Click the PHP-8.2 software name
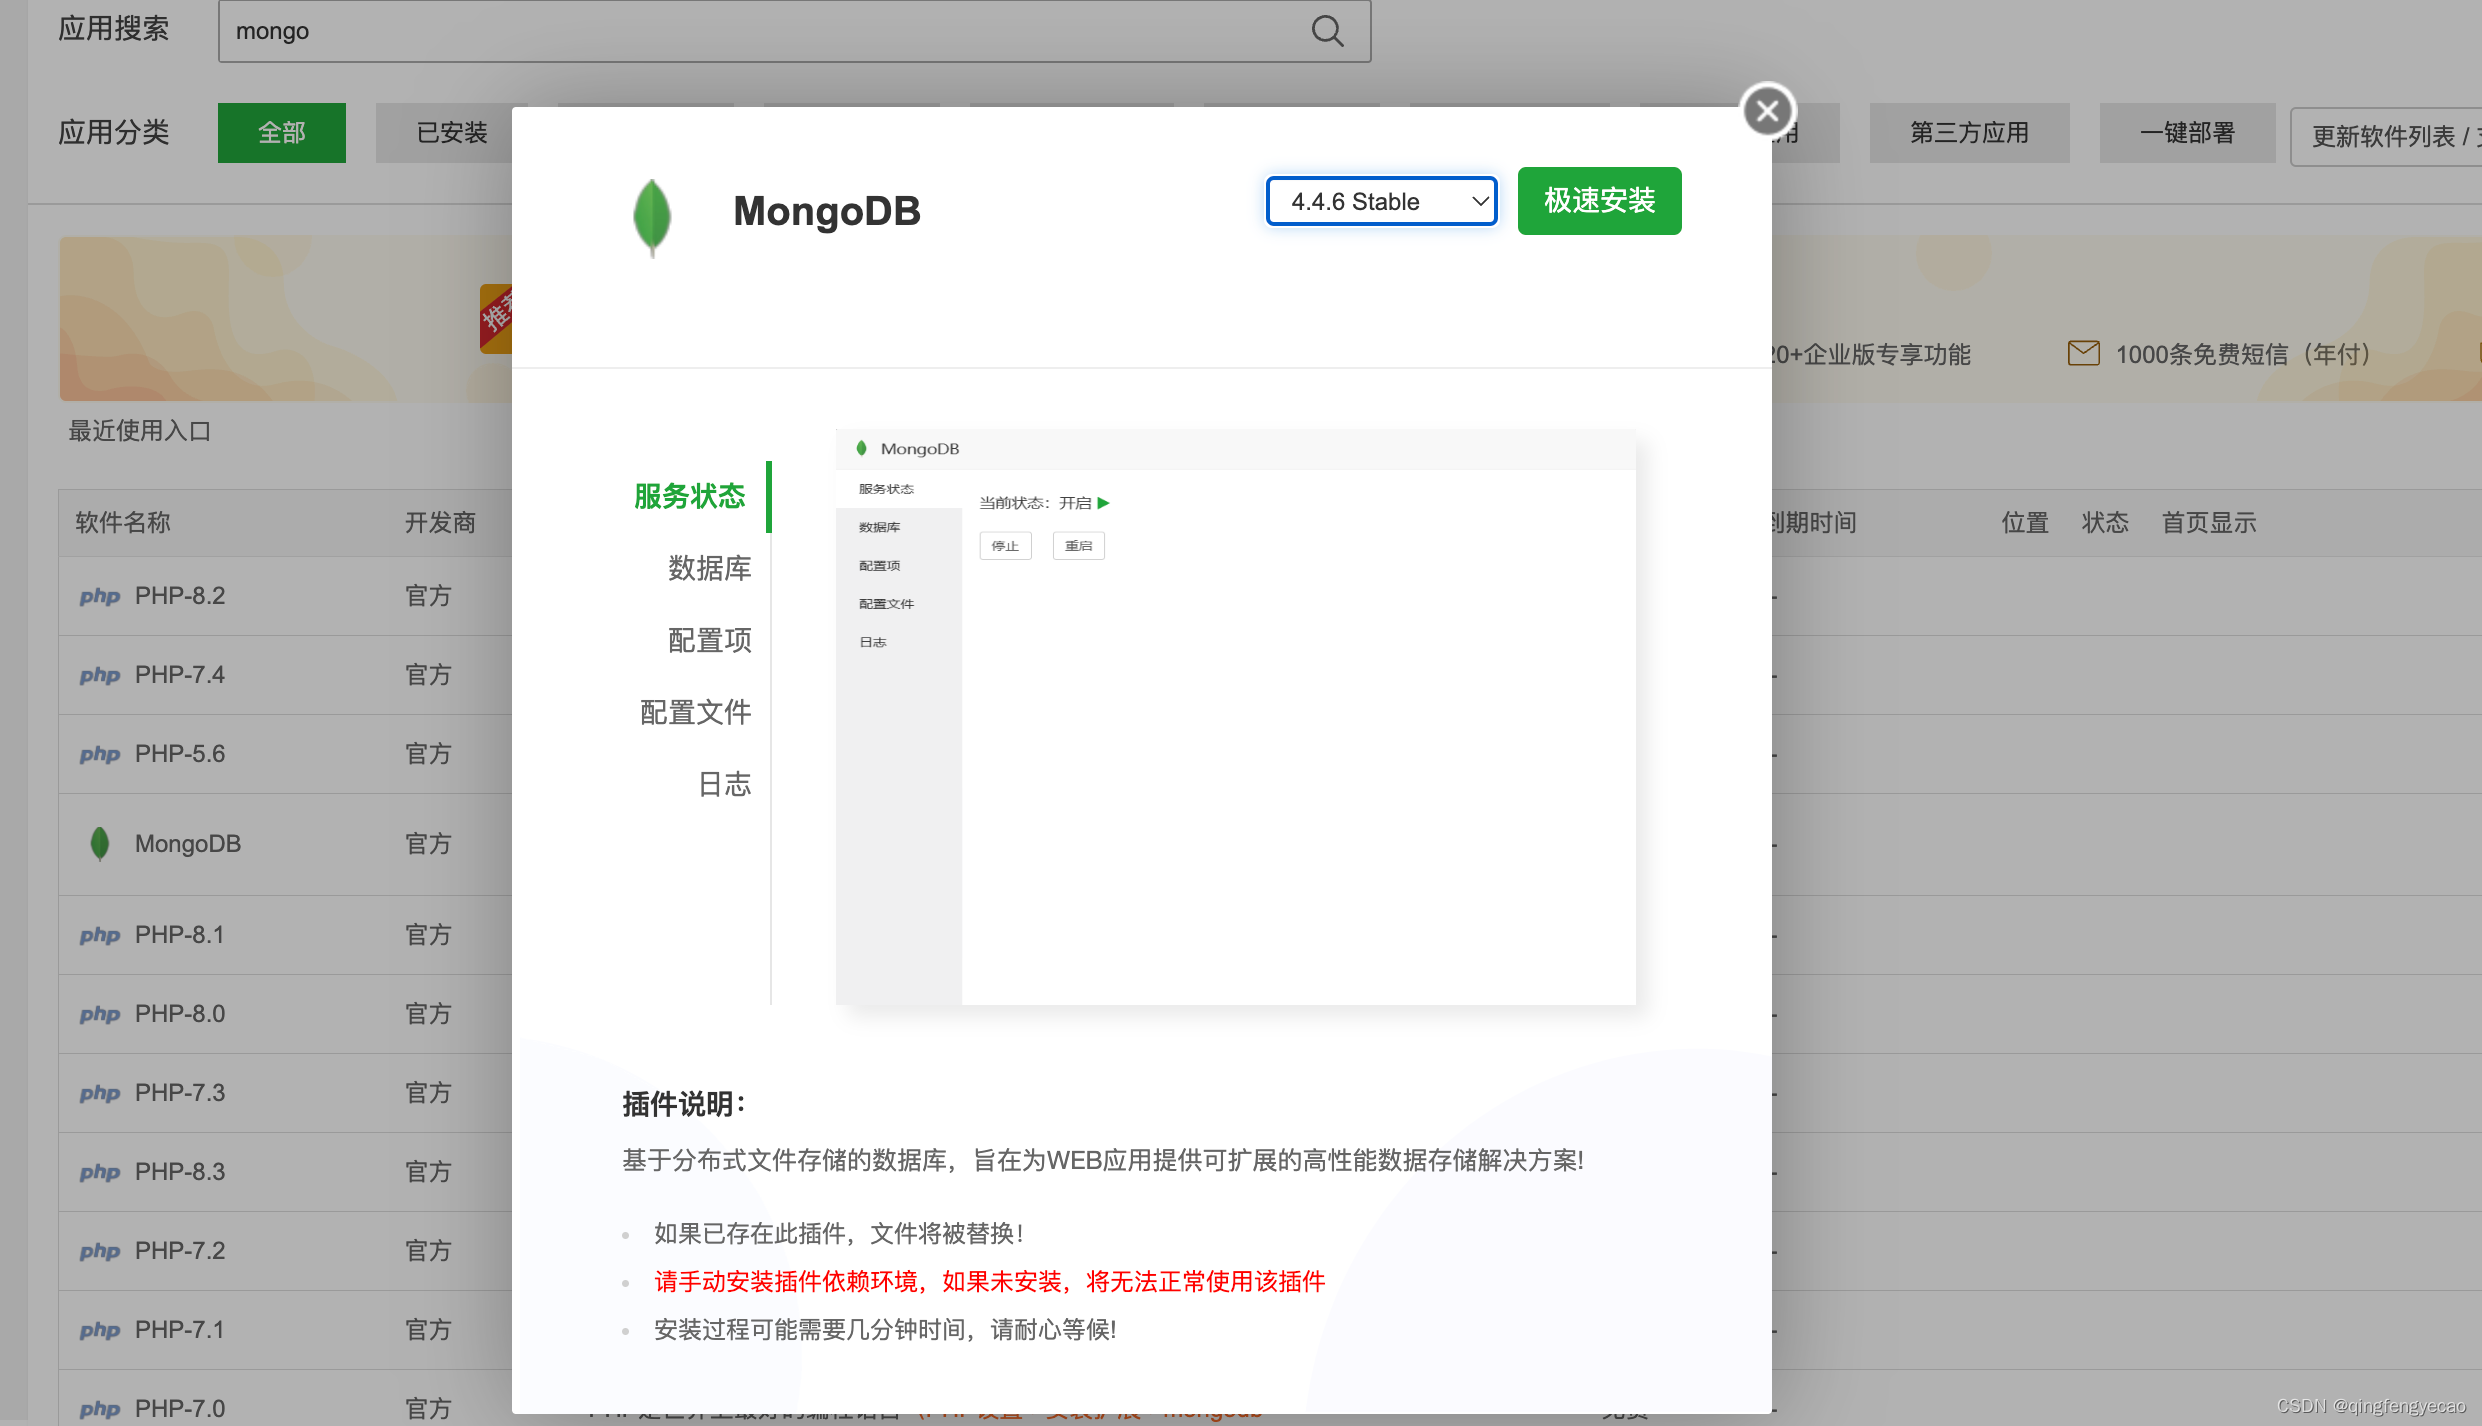2482x1426 pixels. 180,596
